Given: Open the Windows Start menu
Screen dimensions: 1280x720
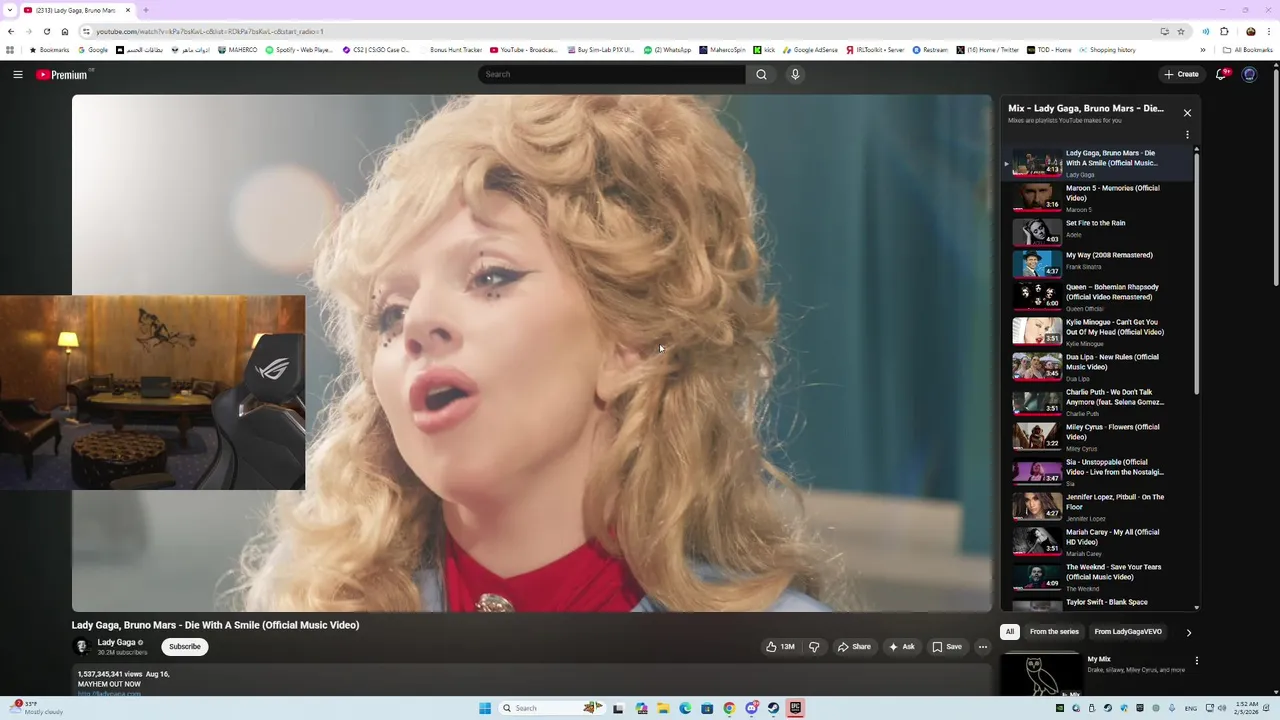Looking at the screenshot, I should pos(485,708).
